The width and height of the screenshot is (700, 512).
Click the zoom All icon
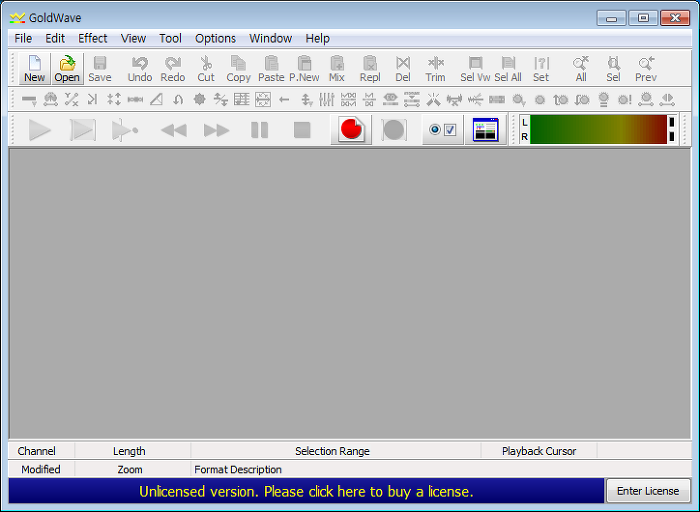(581, 69)
